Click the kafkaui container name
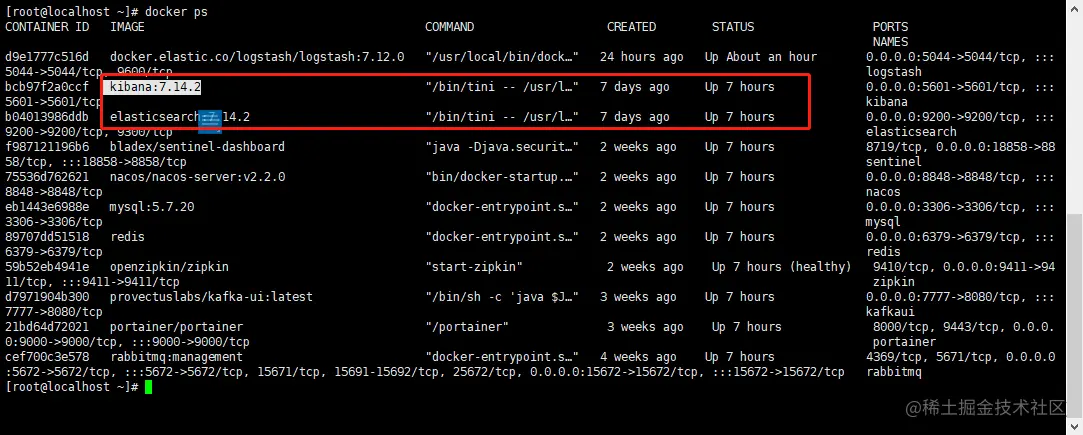Image resolution: width=1083 pixels, height=435 pixels. (890, 312)
